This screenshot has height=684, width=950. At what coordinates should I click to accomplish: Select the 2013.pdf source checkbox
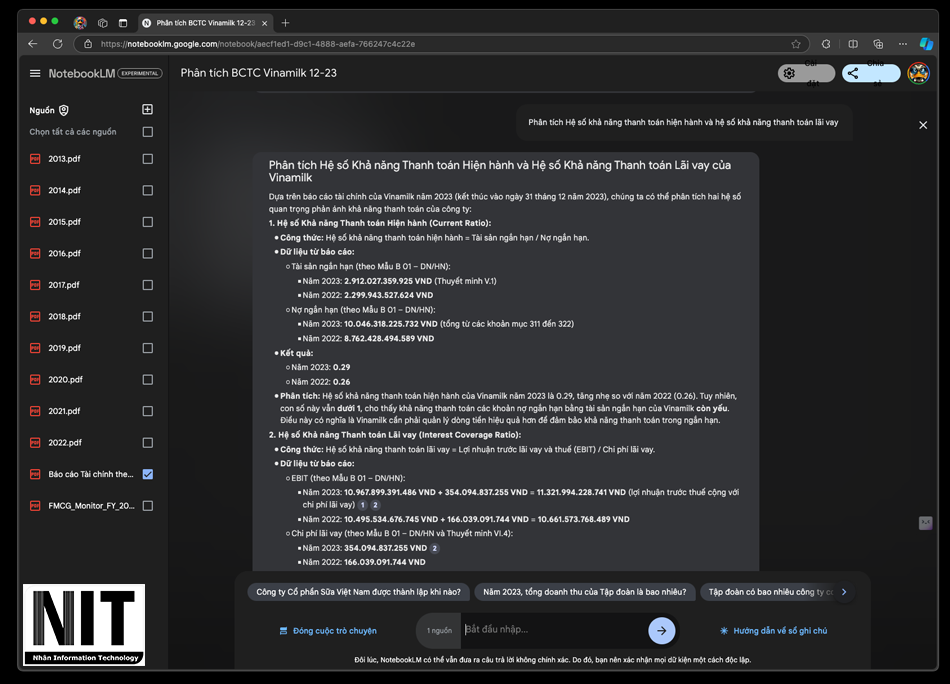click(147, 159)
